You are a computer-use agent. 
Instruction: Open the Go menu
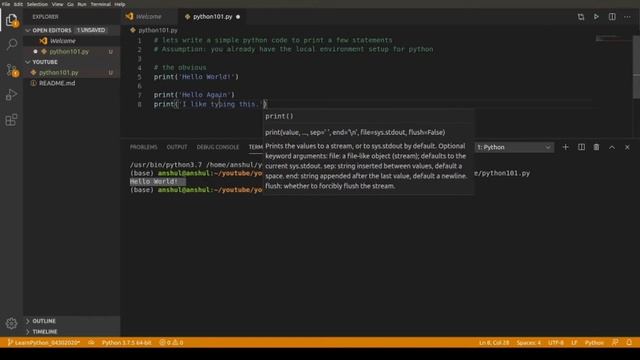pos(70,4)
